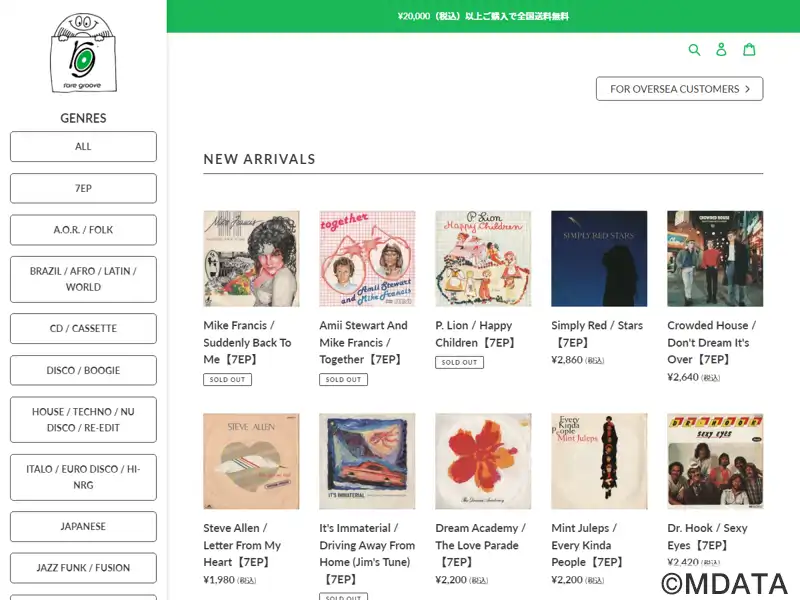Click P. Lion Happy Children cover
The width and height of the screenshot is (800, 600).
pos(483,258)
